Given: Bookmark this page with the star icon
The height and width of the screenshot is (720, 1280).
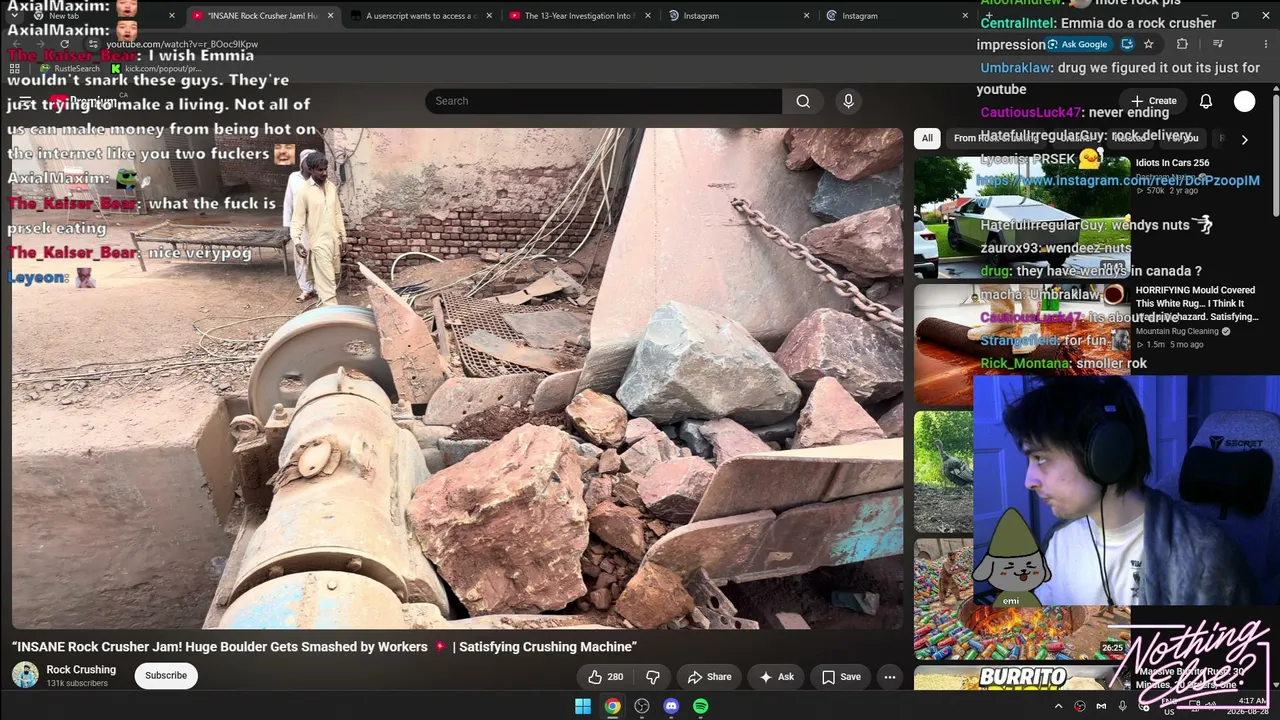Looking at the screenshot, I should coord(1149,44).
